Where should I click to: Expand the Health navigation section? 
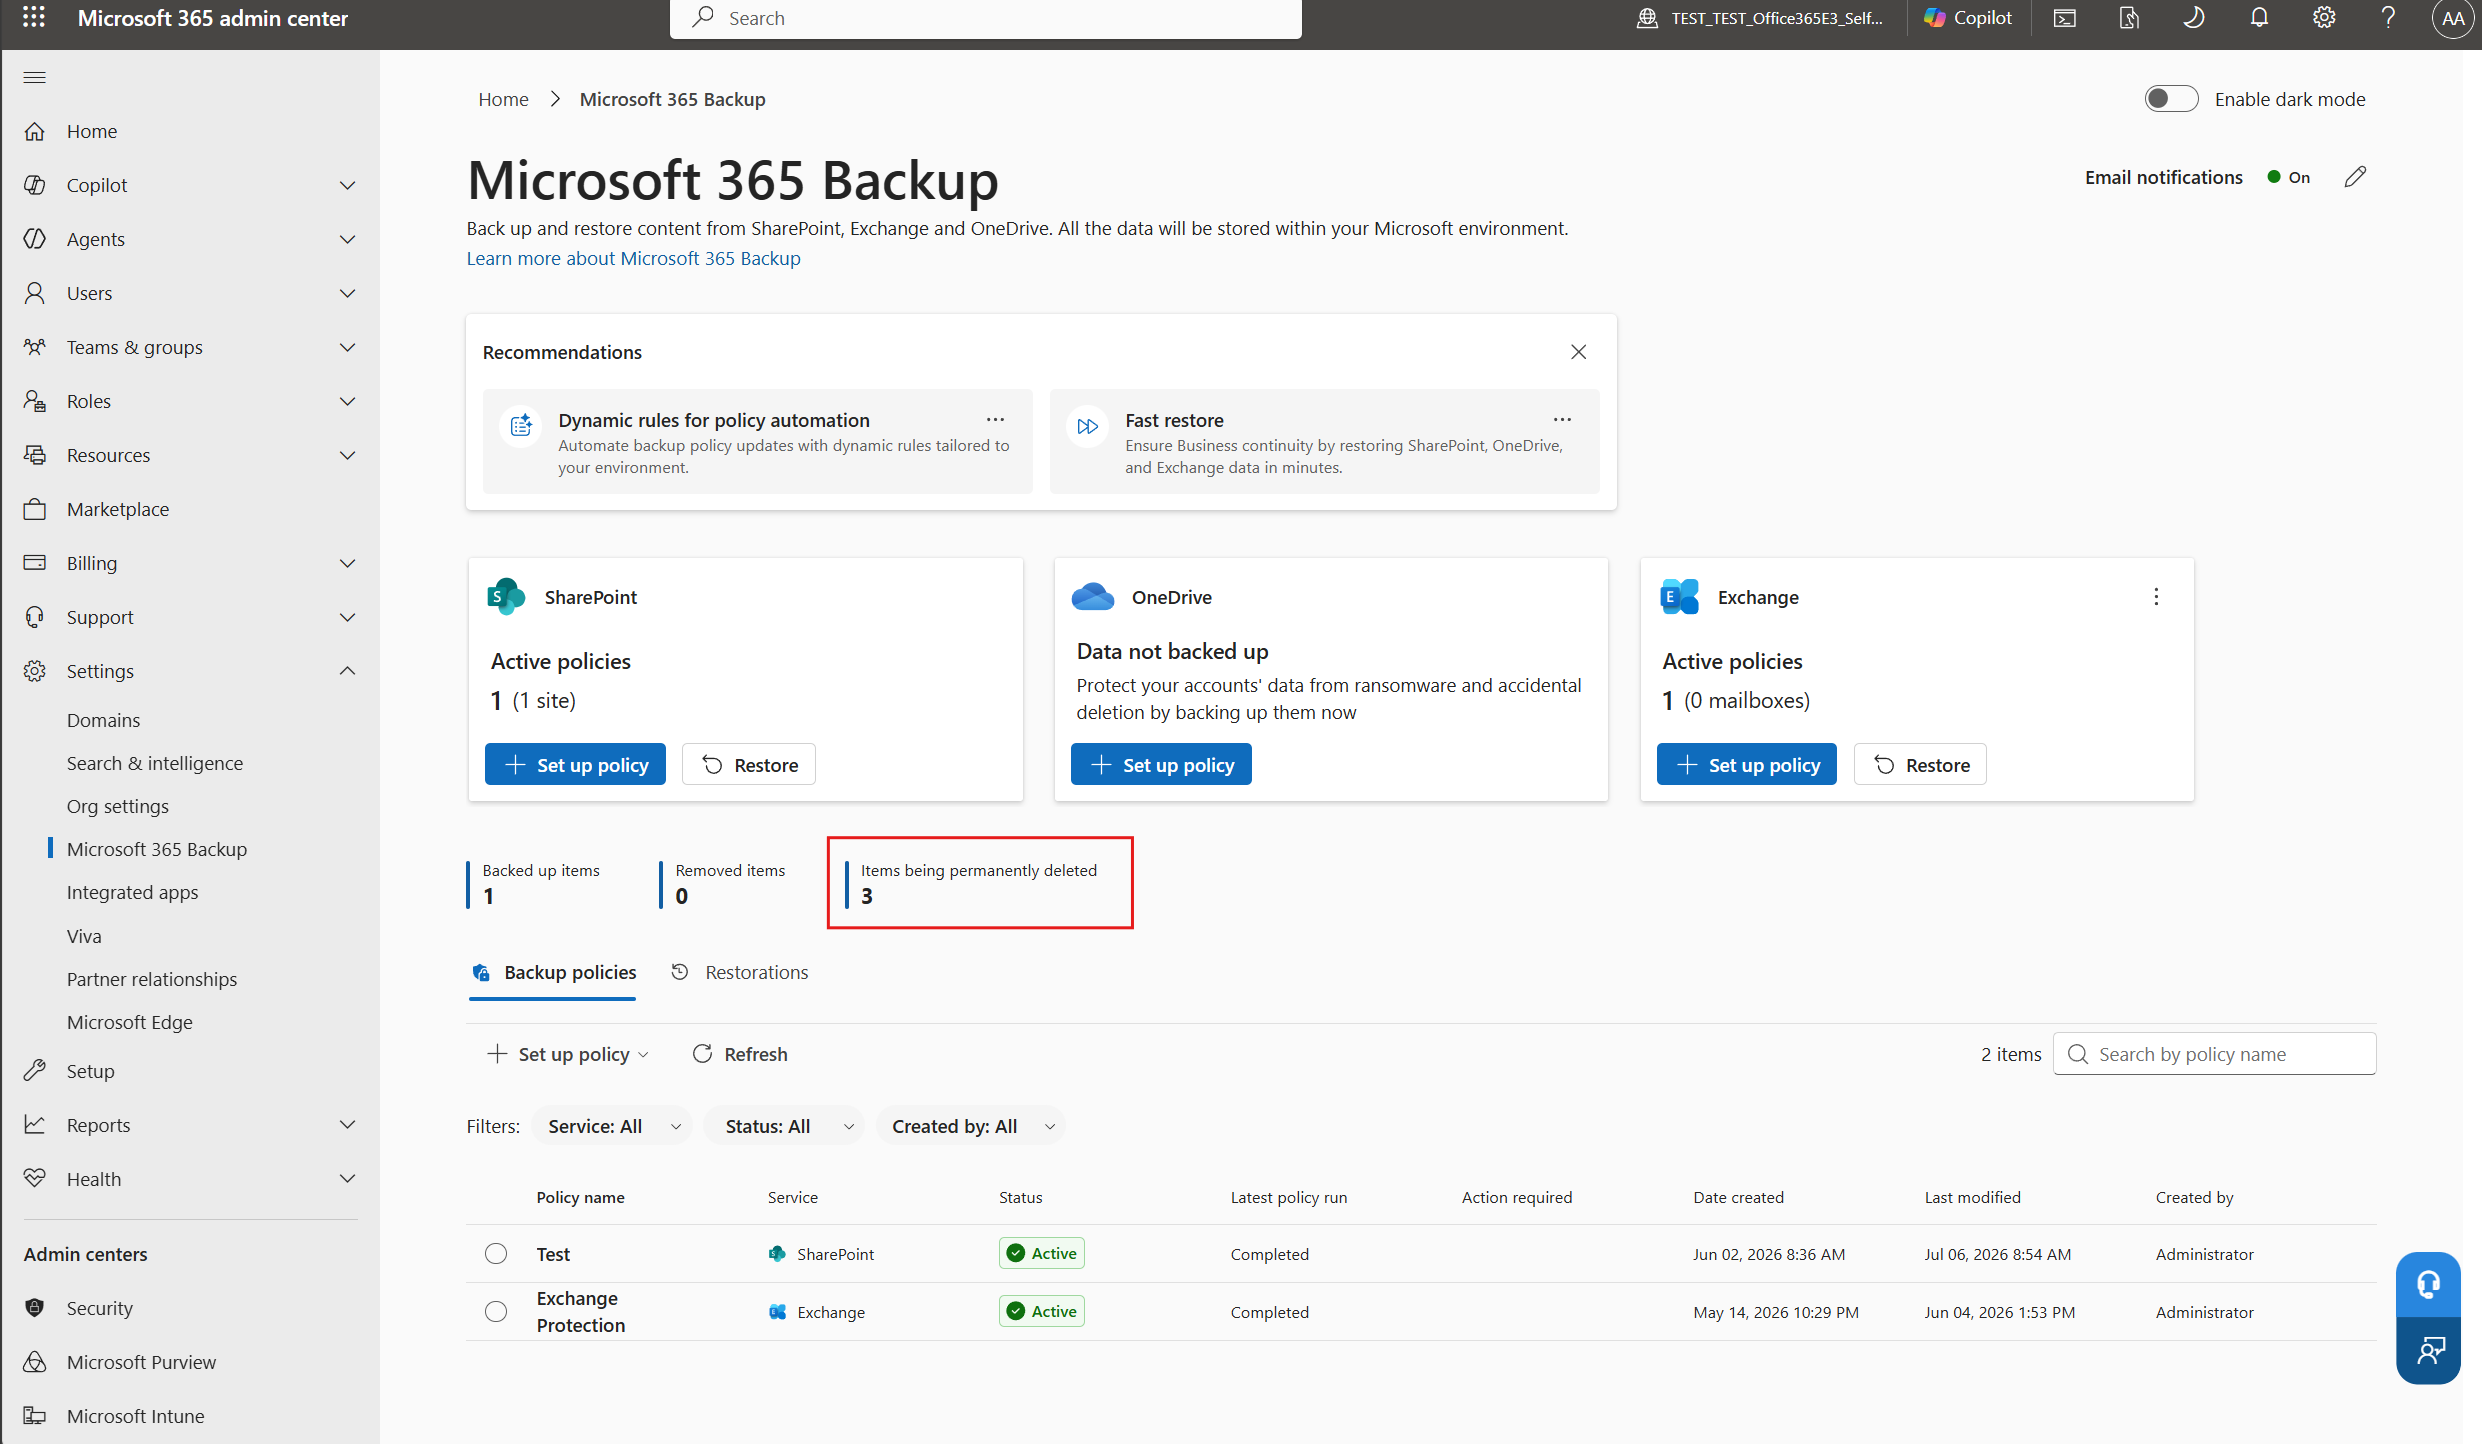click(348, 1179)
